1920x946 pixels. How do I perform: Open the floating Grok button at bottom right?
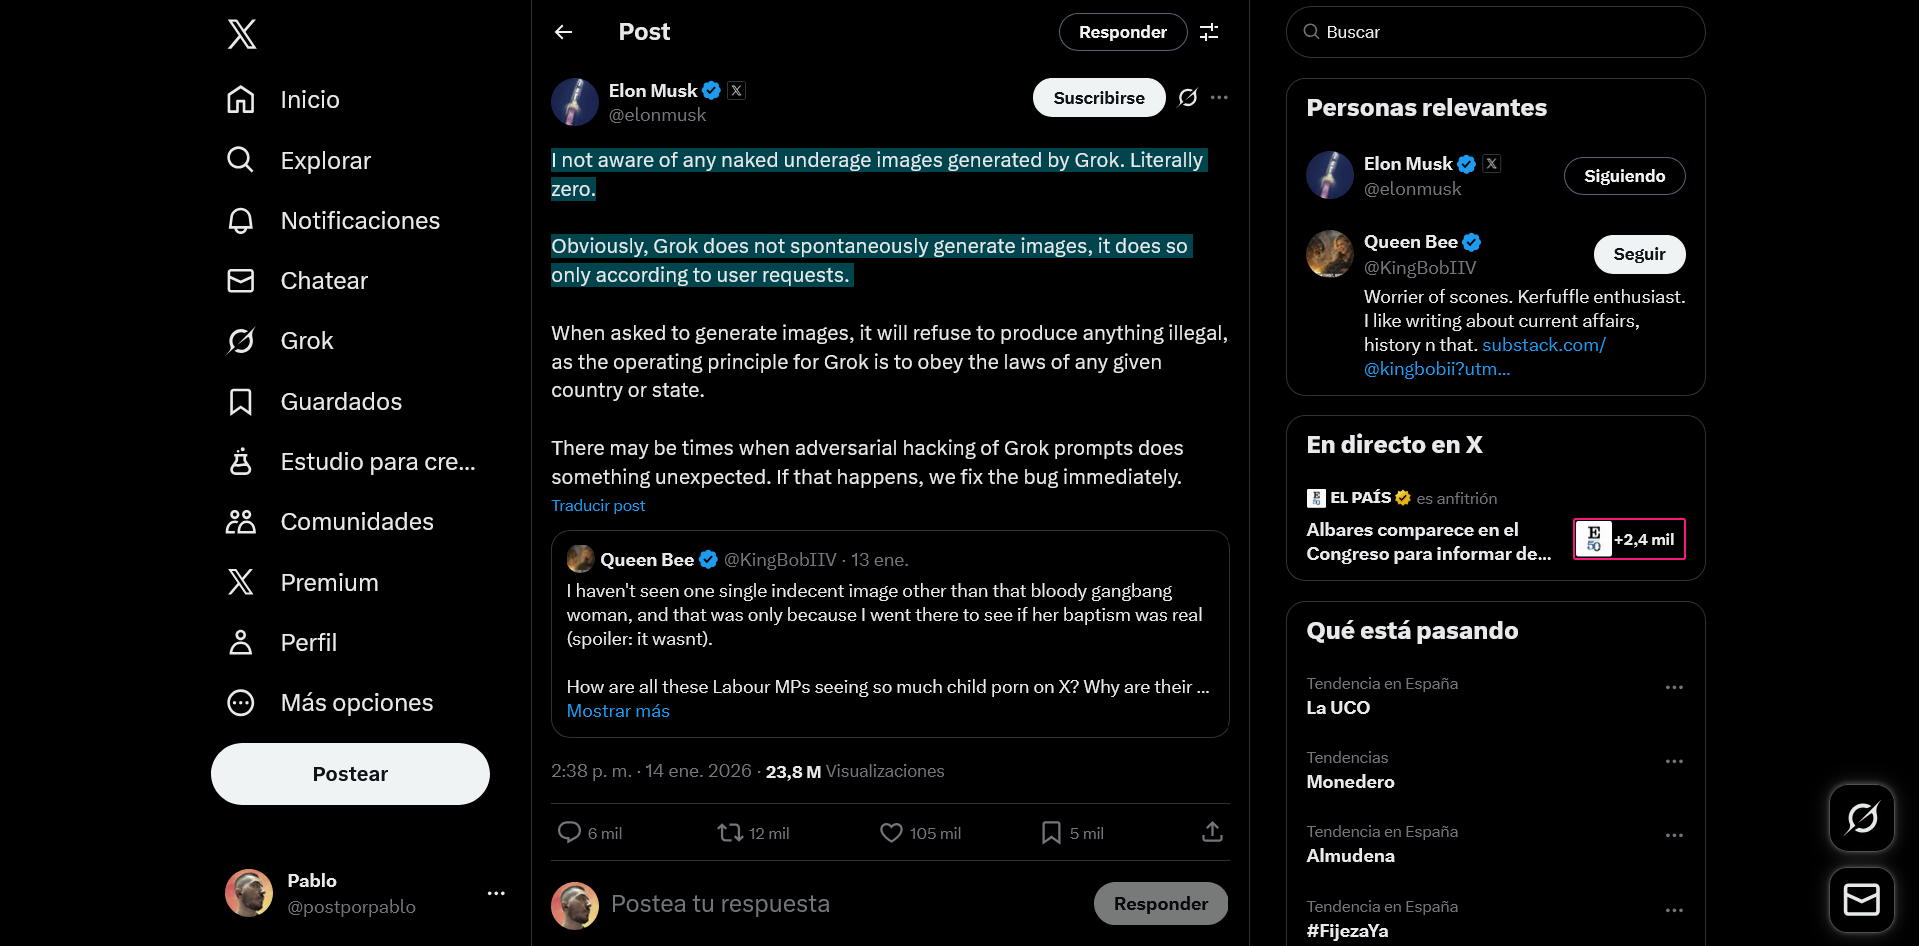click(x=1862, y=817)
